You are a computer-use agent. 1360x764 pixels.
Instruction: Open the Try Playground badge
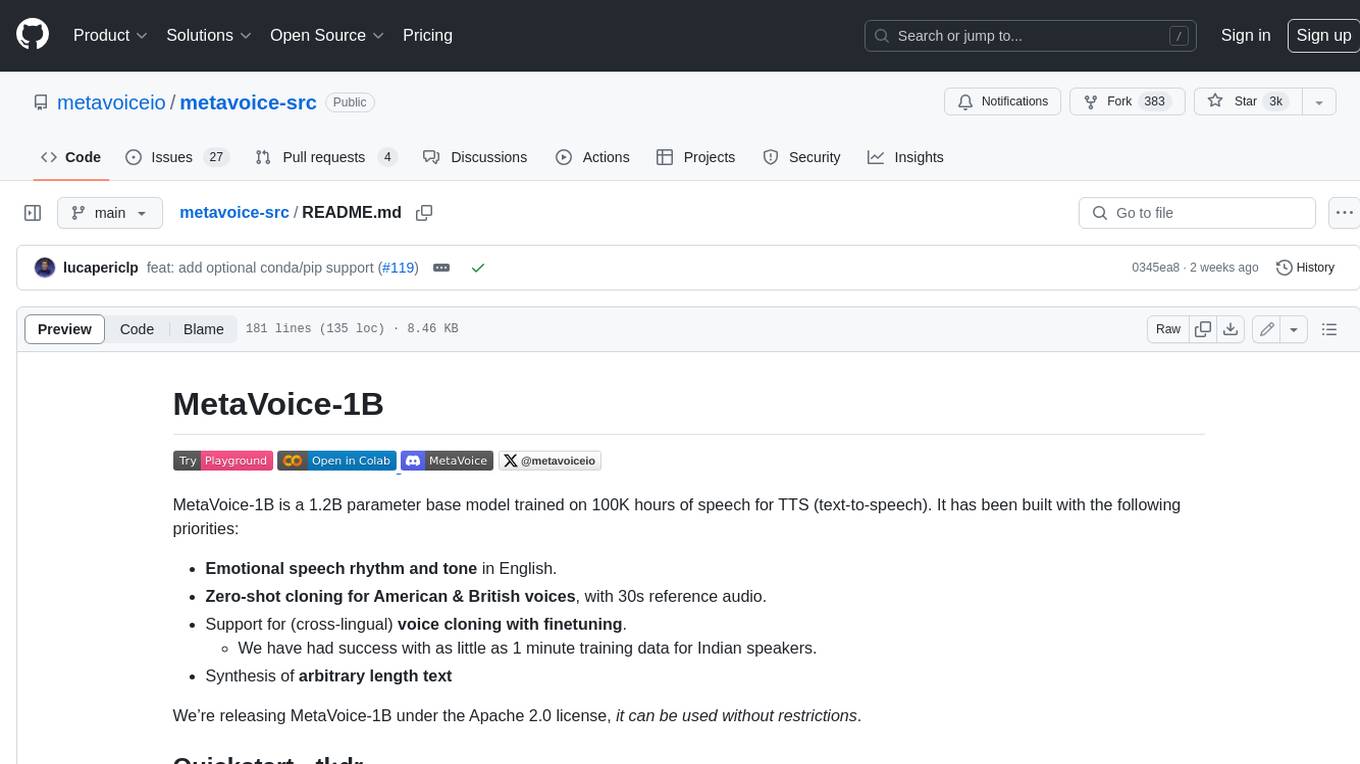pos(222,461)
